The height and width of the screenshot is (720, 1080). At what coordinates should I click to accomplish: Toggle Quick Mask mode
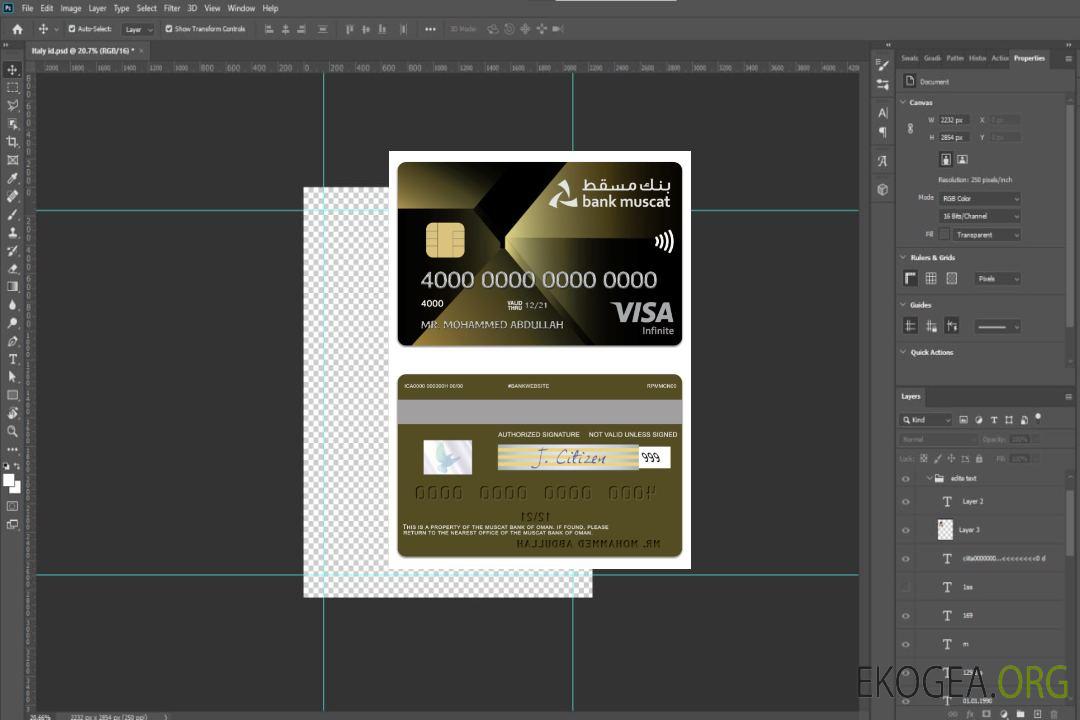click(12, 506)
